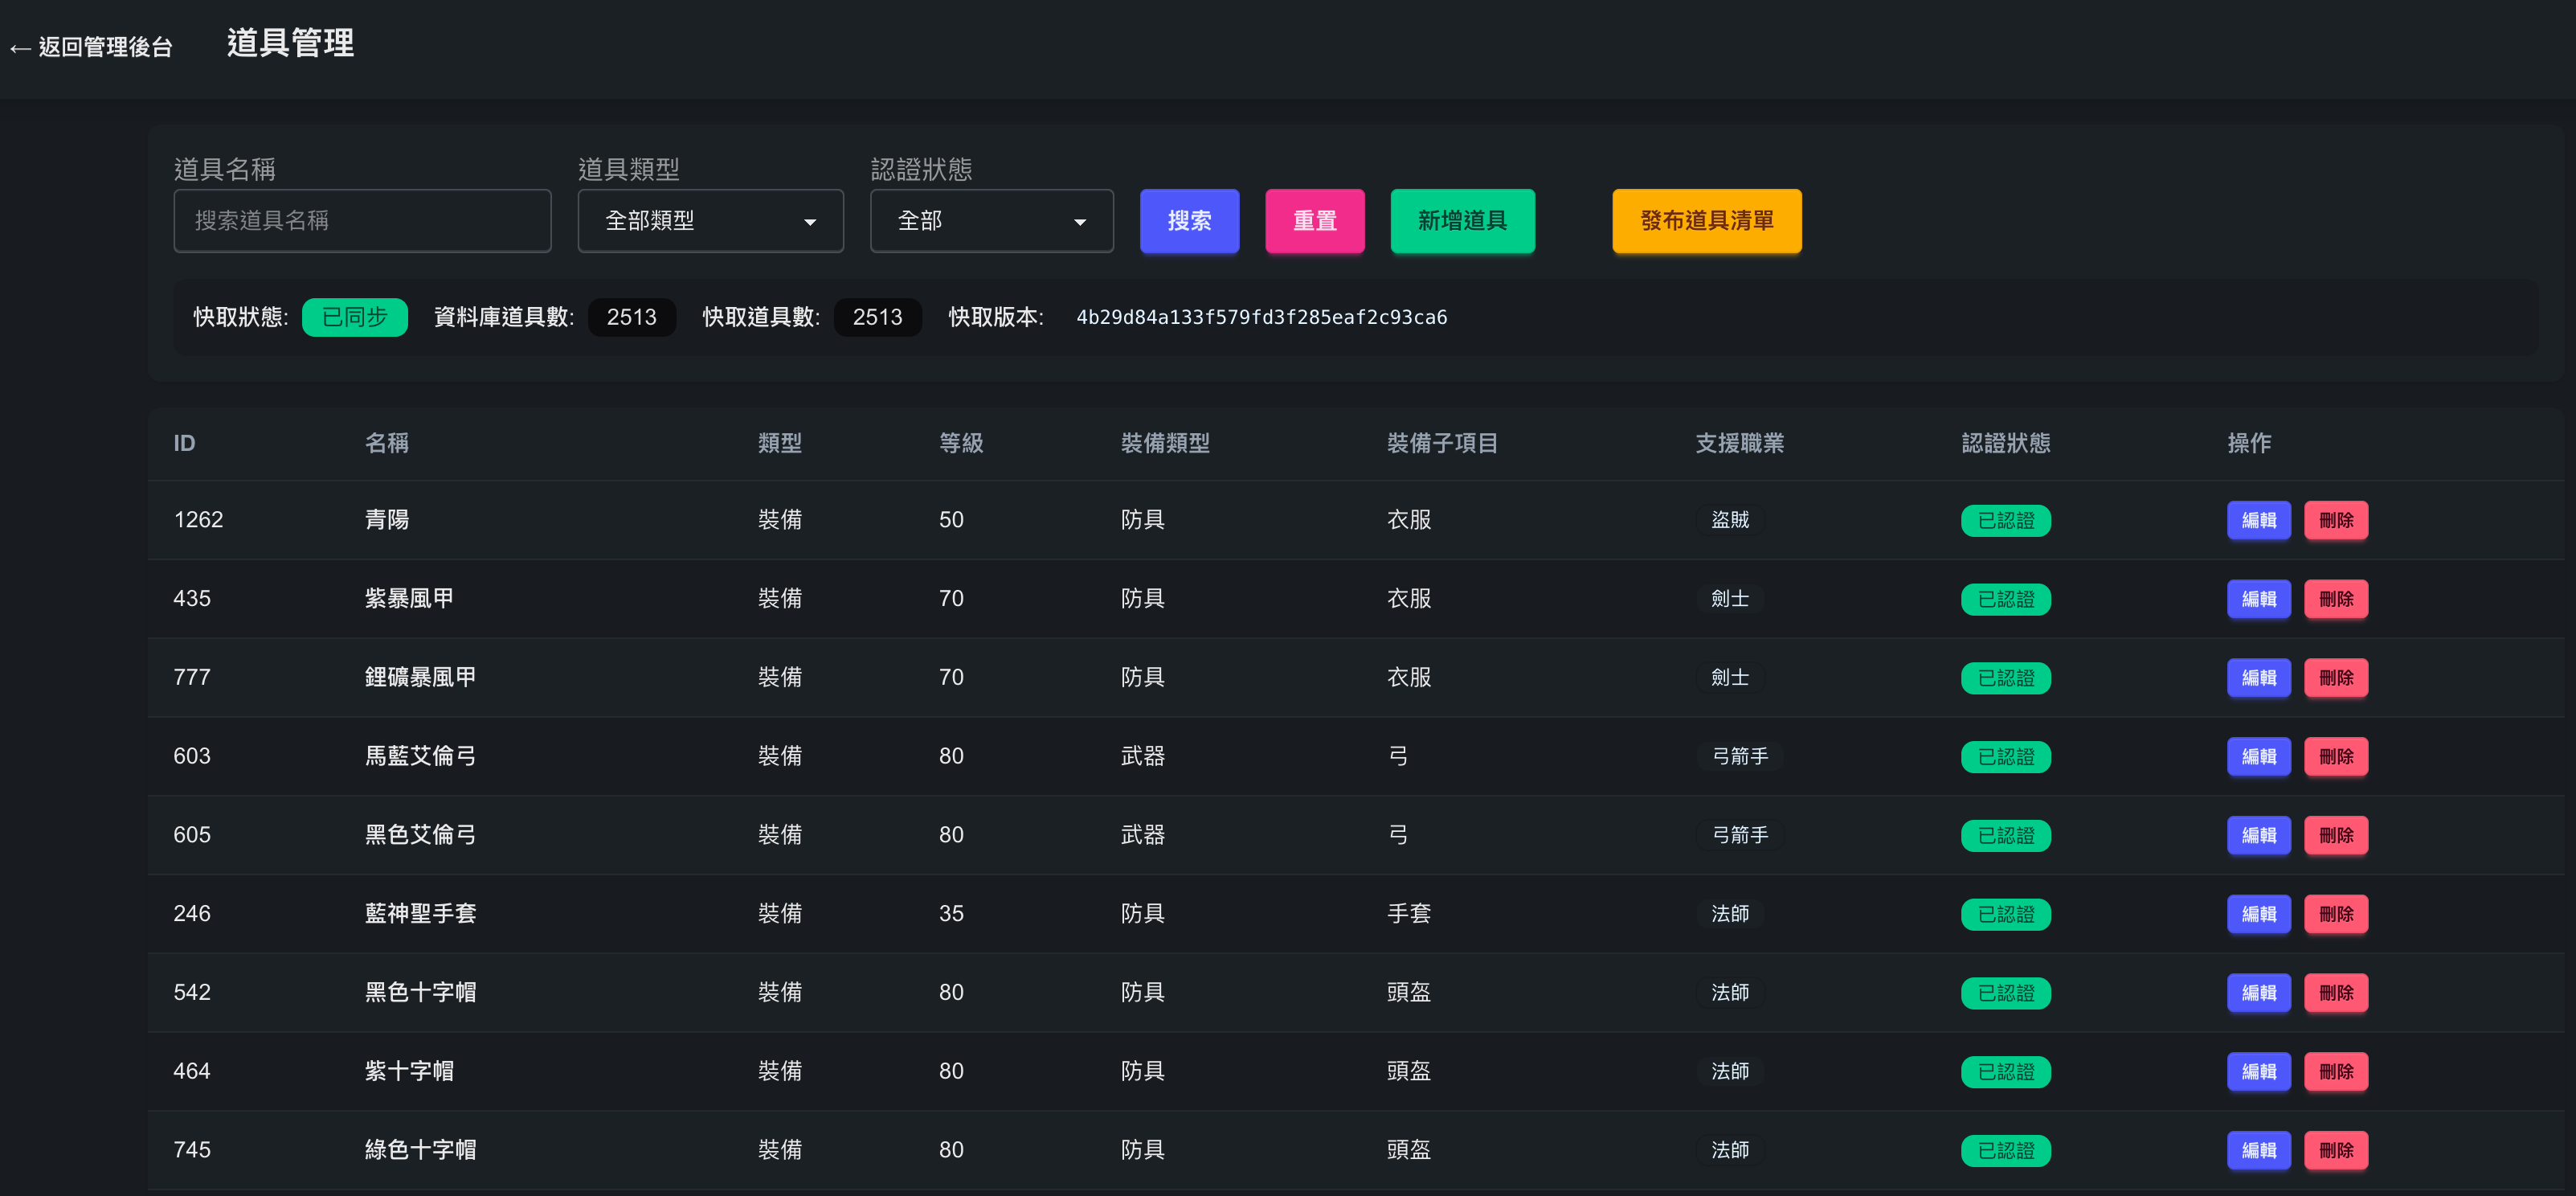Open the 認證狀態 全部 dropdown

coord(991,220)
